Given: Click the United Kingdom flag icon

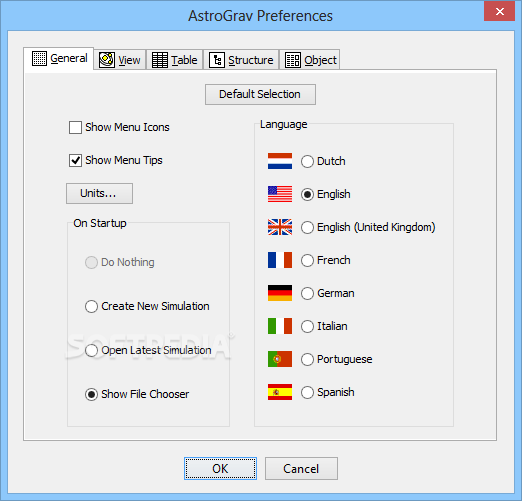Looking at the screenshot, I should (x=280, y=227).
